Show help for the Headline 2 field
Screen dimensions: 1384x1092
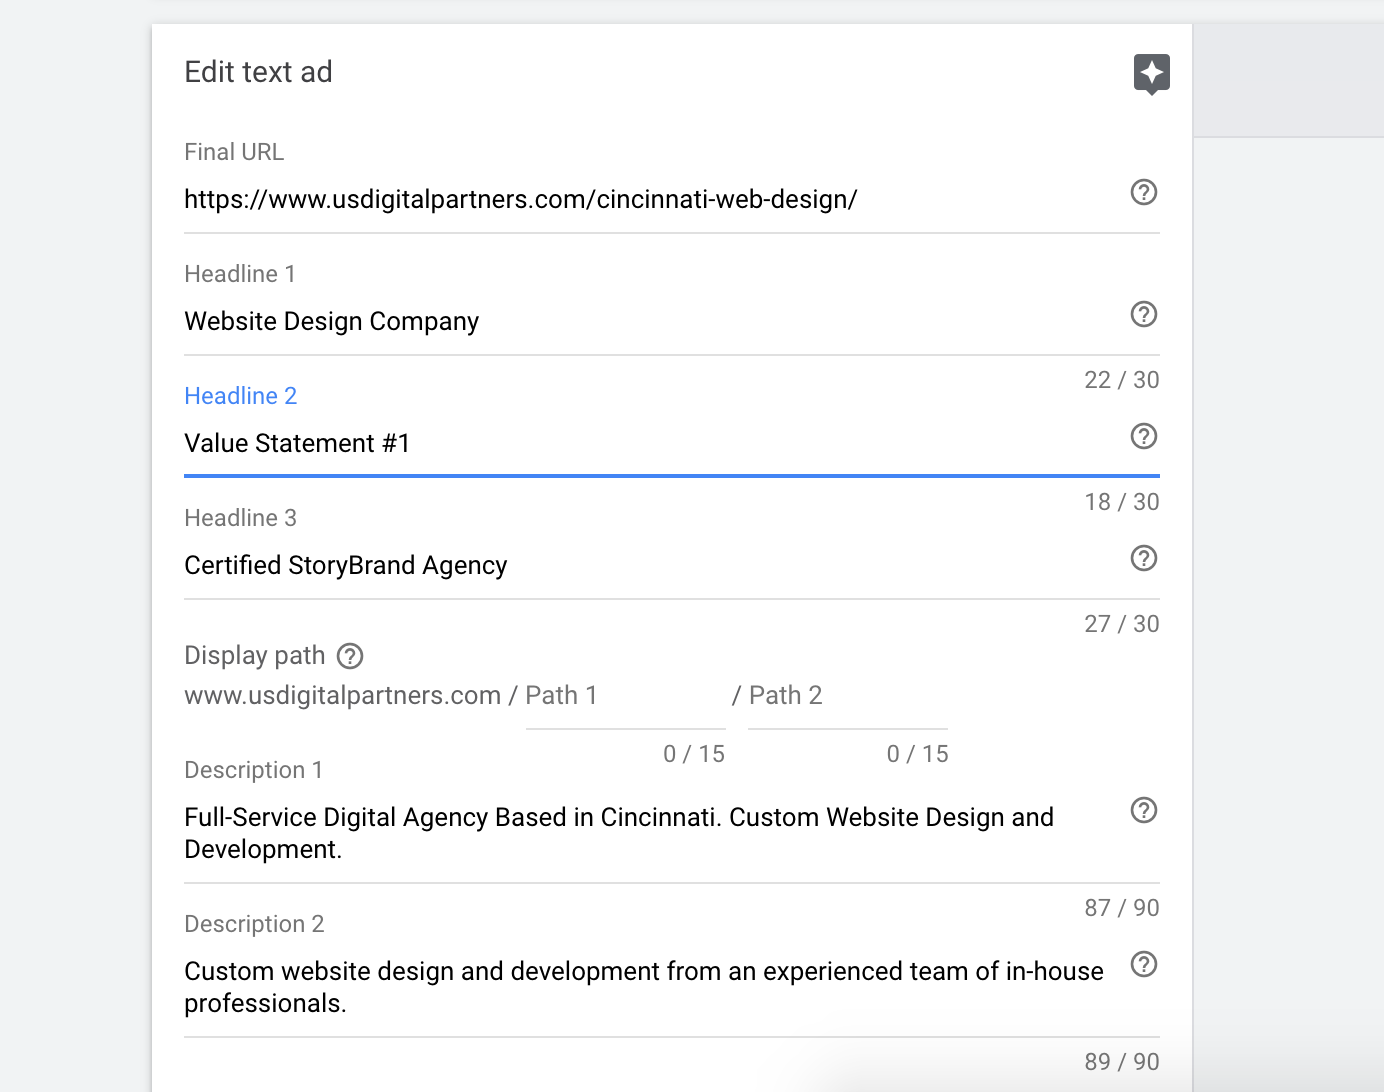pos(1143,436)
